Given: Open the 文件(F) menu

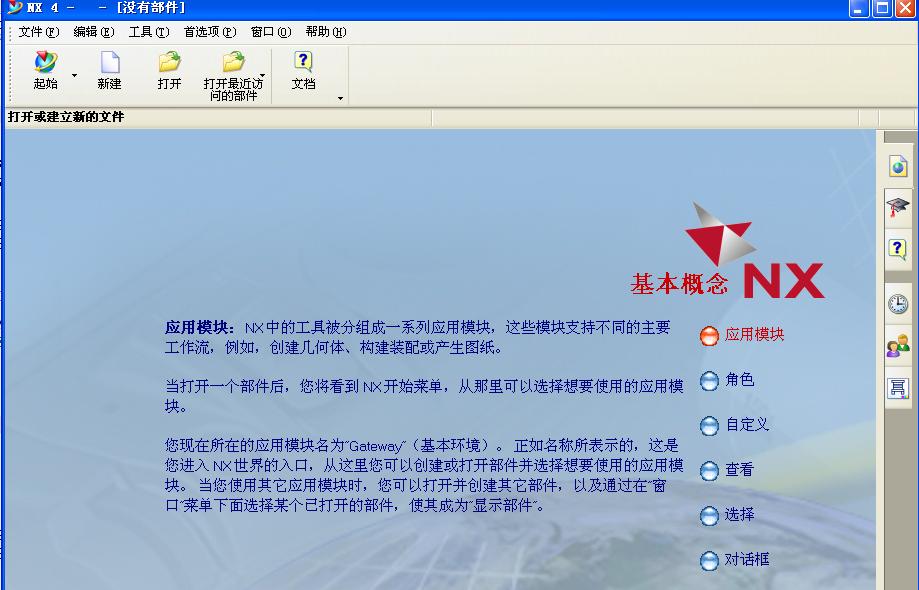Looking at the screenshot, I should coord(39,32).
